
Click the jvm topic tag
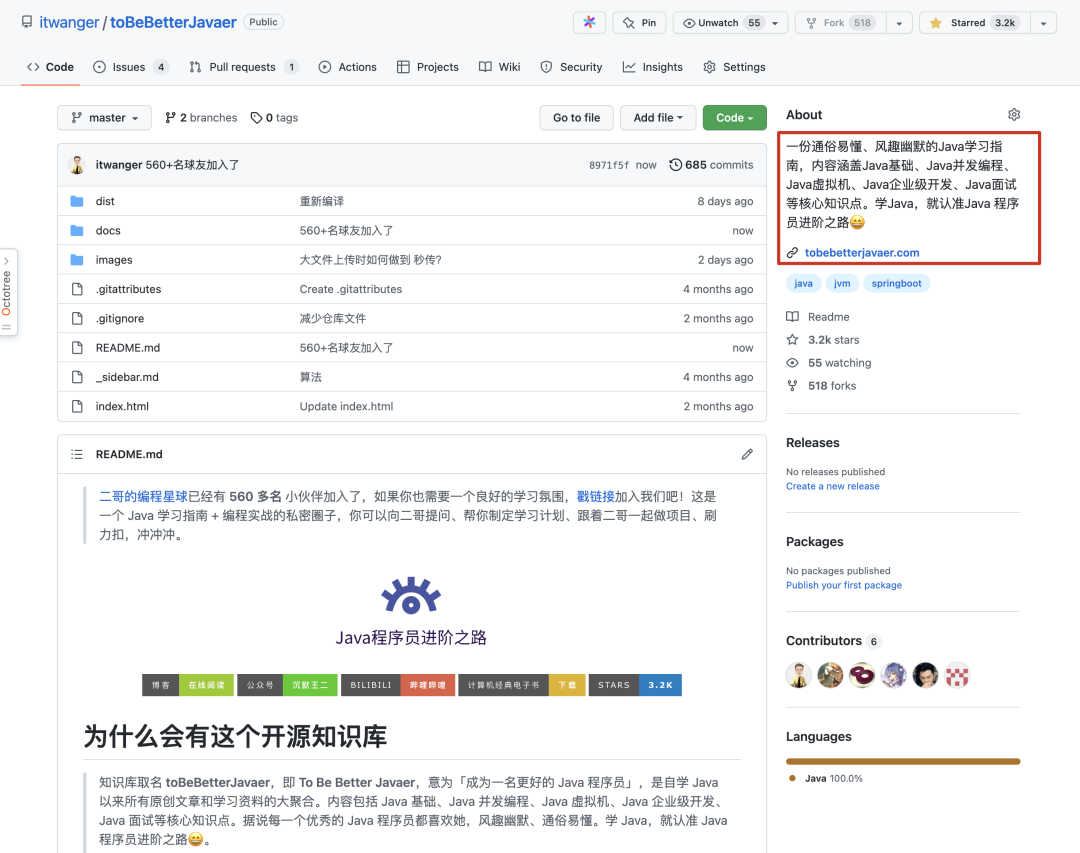[842, 283]
